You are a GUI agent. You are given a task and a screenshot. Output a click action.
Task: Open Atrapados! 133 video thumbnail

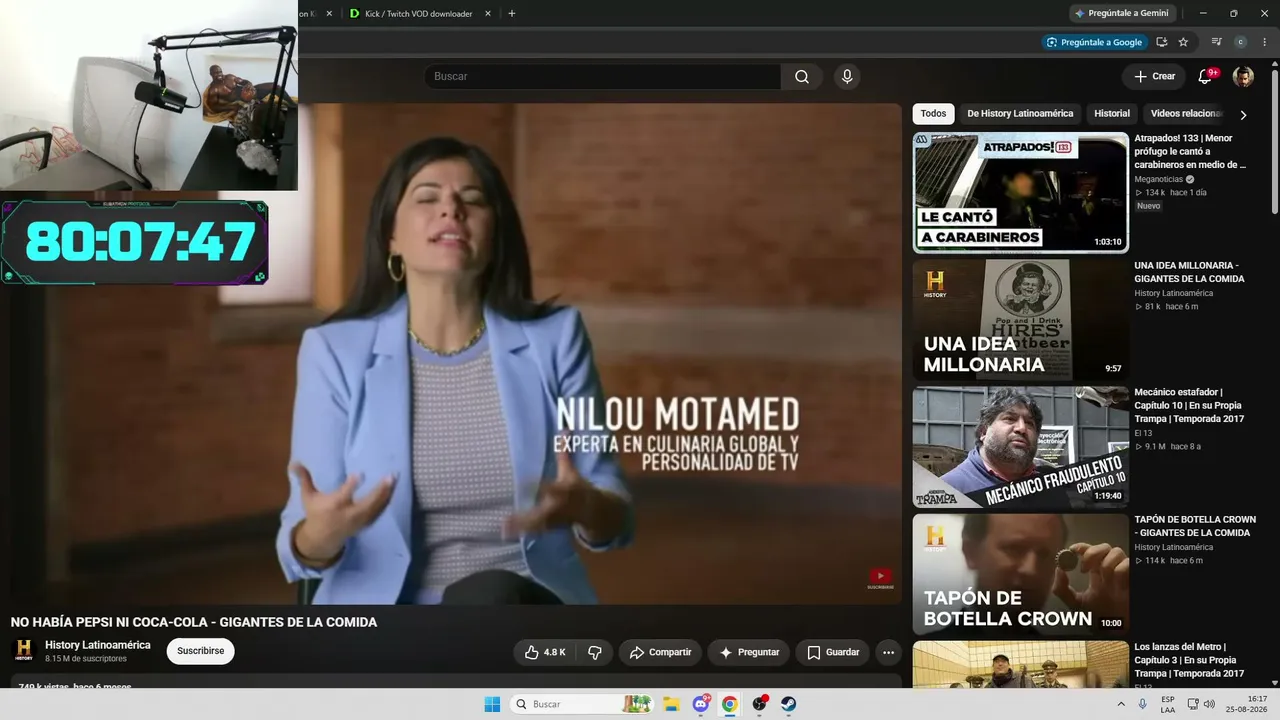[1021, 192]
